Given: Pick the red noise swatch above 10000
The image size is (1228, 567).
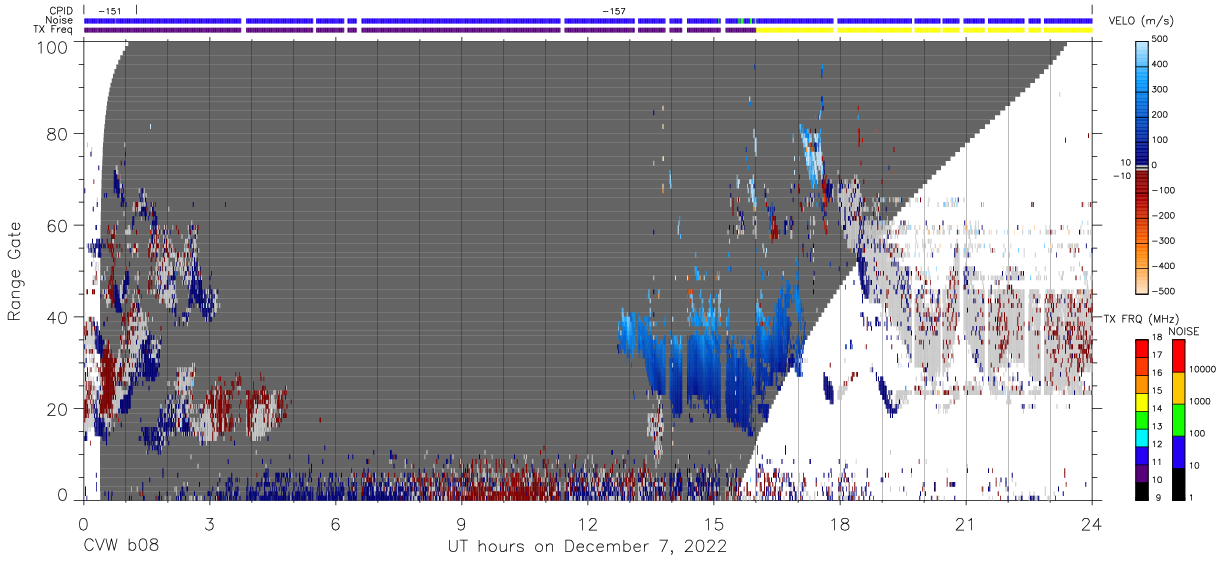Looking at the screenshot, I should pos(1177,356).
